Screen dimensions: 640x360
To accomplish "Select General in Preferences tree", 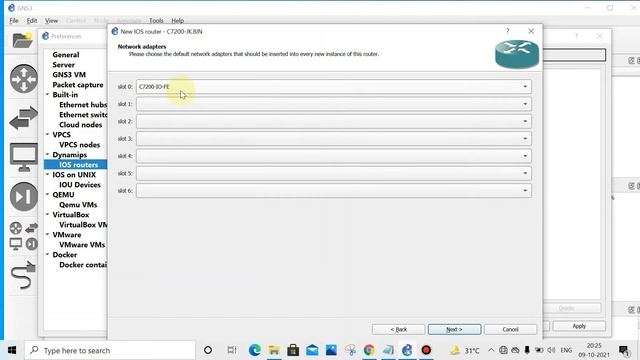I will [x=66, y=55].
